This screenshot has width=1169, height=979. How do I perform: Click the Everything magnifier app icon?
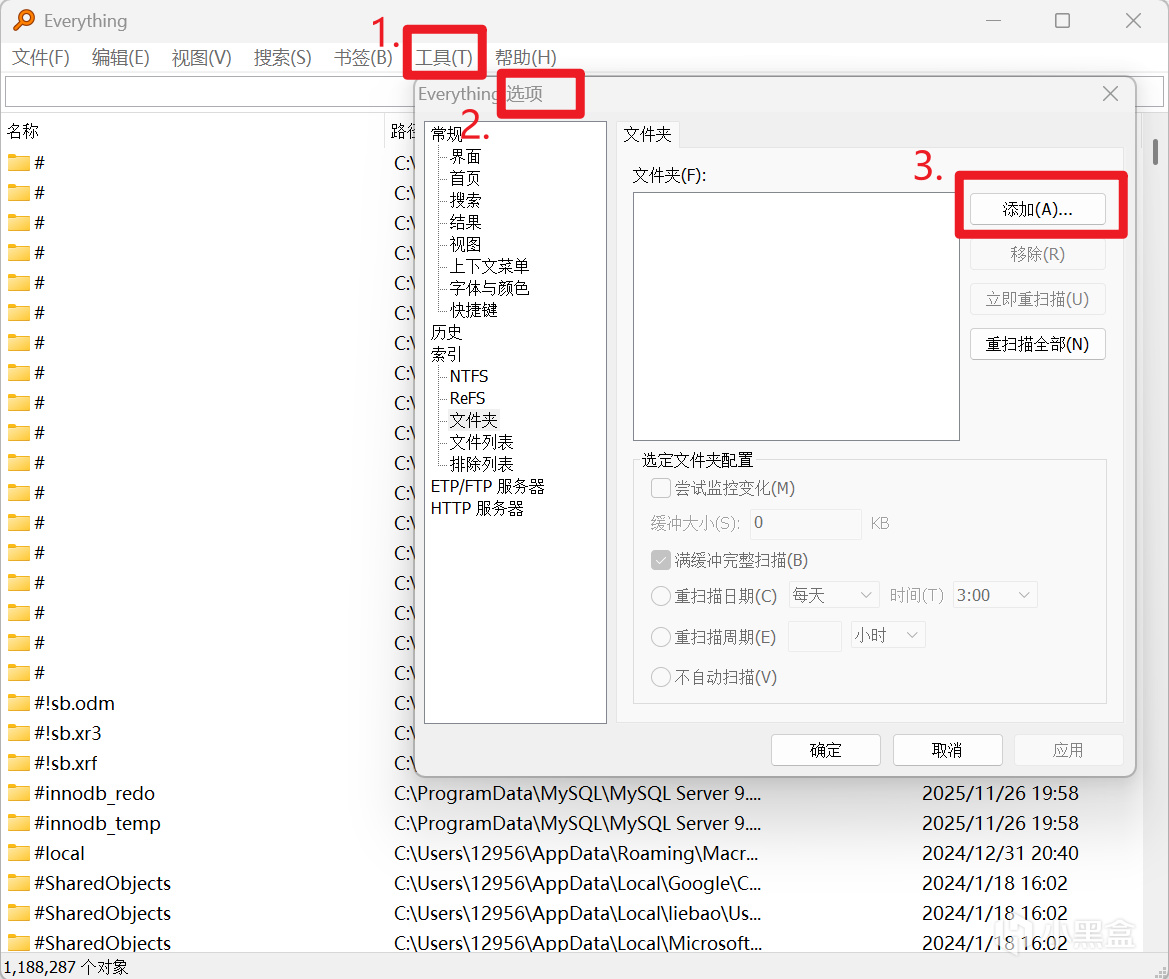23,20
